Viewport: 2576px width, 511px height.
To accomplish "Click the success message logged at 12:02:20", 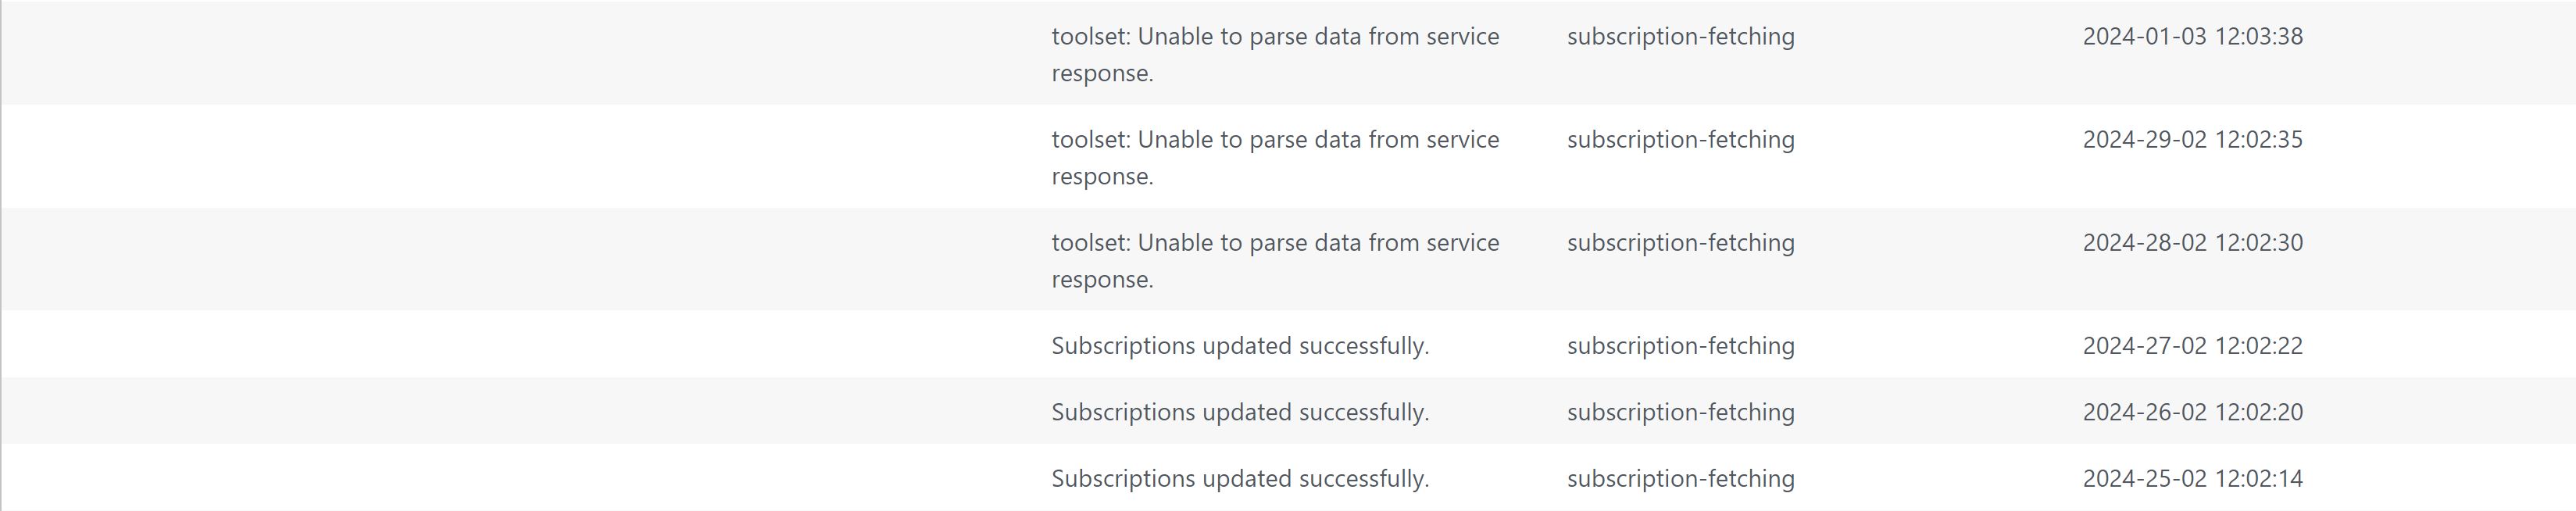I will pos(1240,412).
